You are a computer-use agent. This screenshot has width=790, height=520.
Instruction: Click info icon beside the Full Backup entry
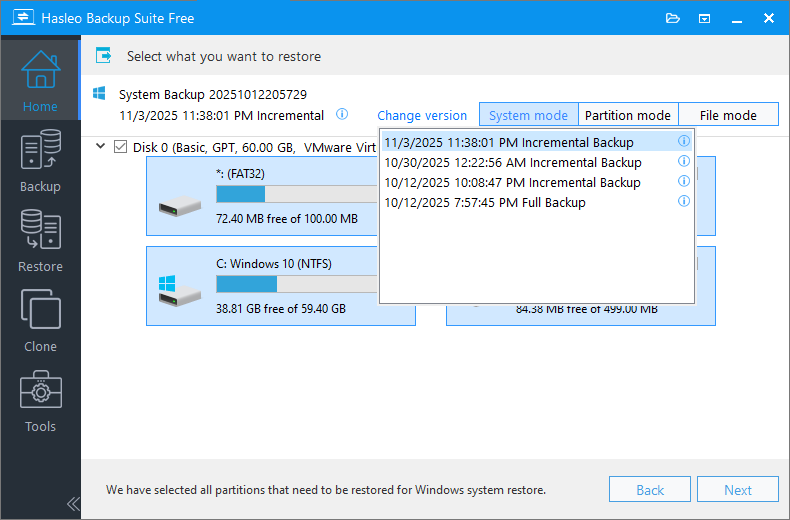tap(684, 202)
